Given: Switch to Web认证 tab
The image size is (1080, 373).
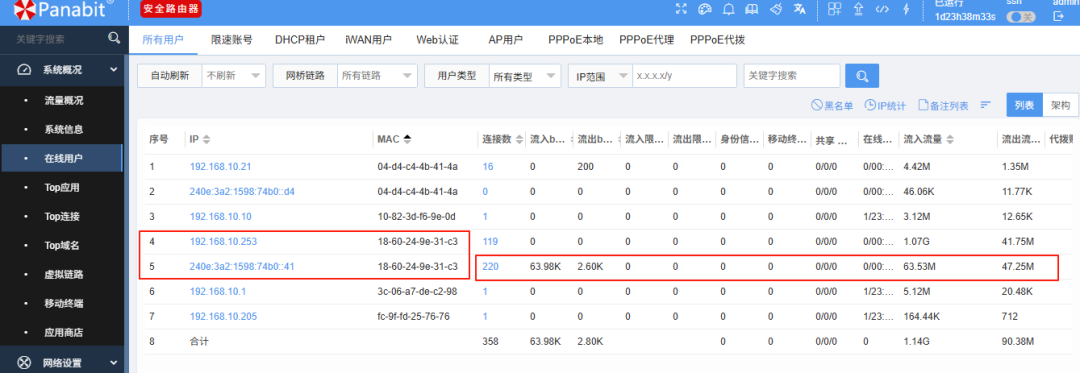Looking at the screenshot, I should tap(437, 40).
